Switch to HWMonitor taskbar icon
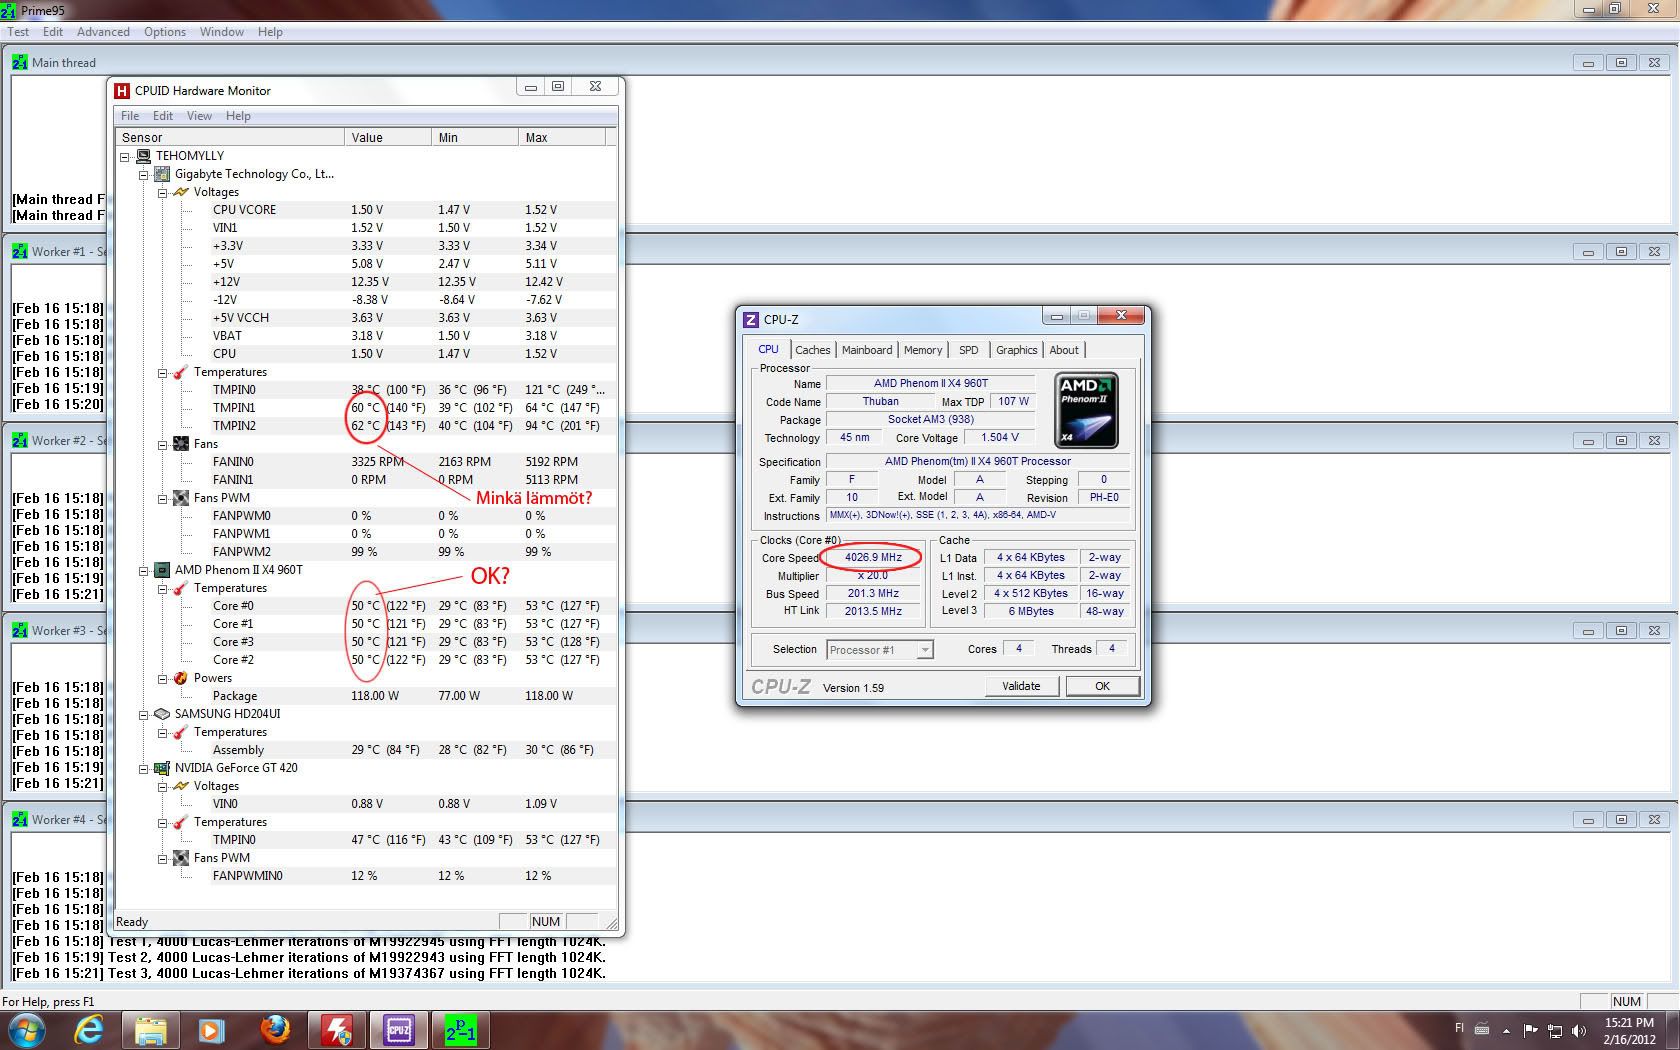The height and width of the screenshot is (1050, 1680). click(x=337, y=1029)
